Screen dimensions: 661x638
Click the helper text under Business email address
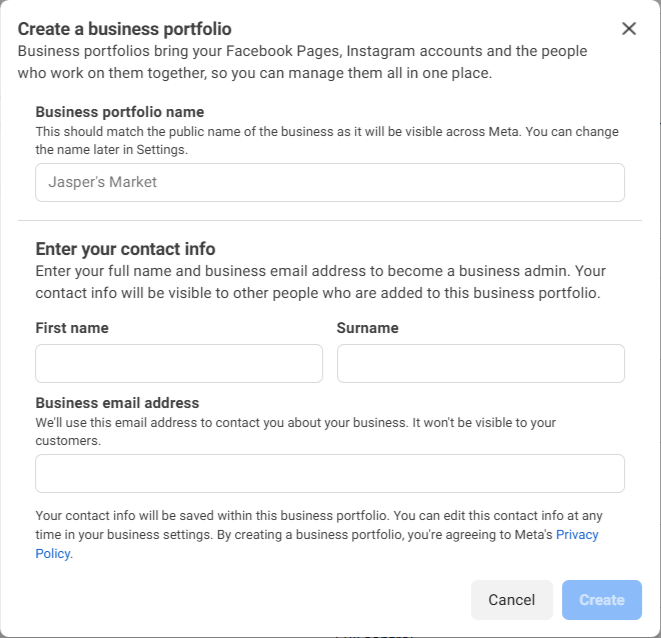coord(295,431)
